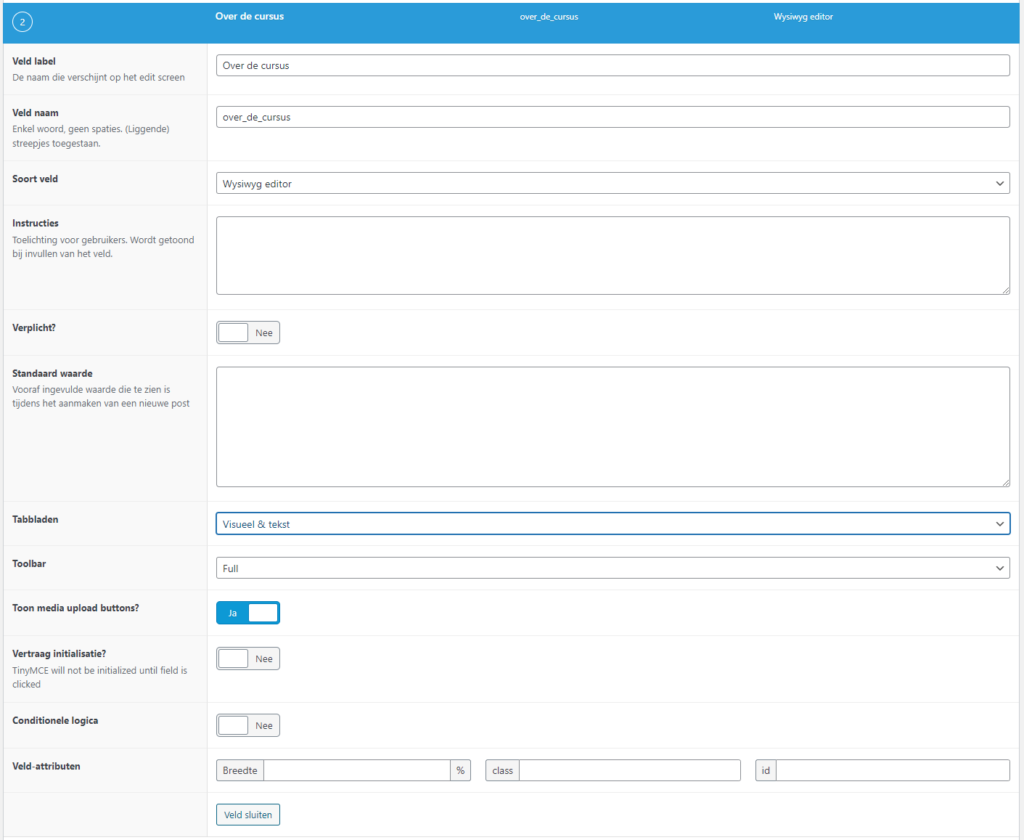Click the Breedte width input field

pyautogui.click(x=357, y=770)
